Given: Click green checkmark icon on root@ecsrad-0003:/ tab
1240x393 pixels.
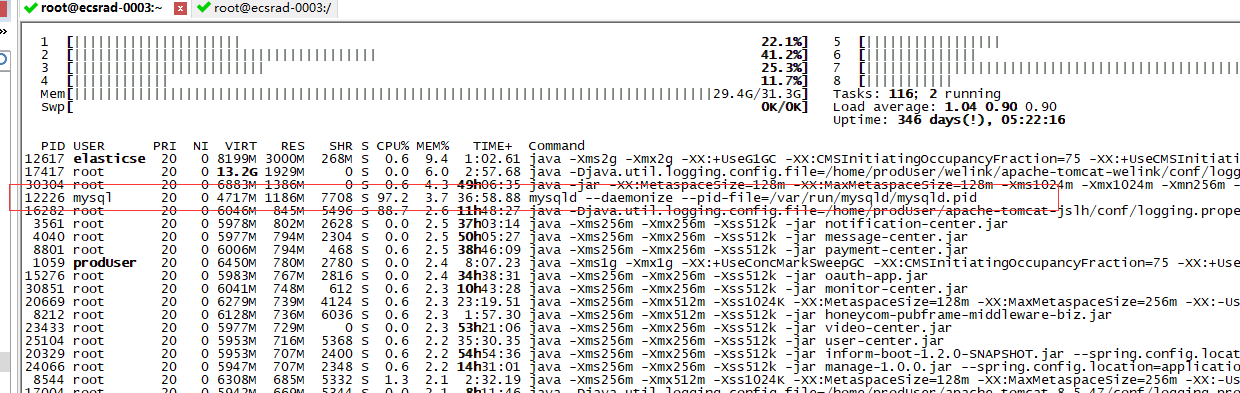Looking at the screenshot, I should 204,8.
